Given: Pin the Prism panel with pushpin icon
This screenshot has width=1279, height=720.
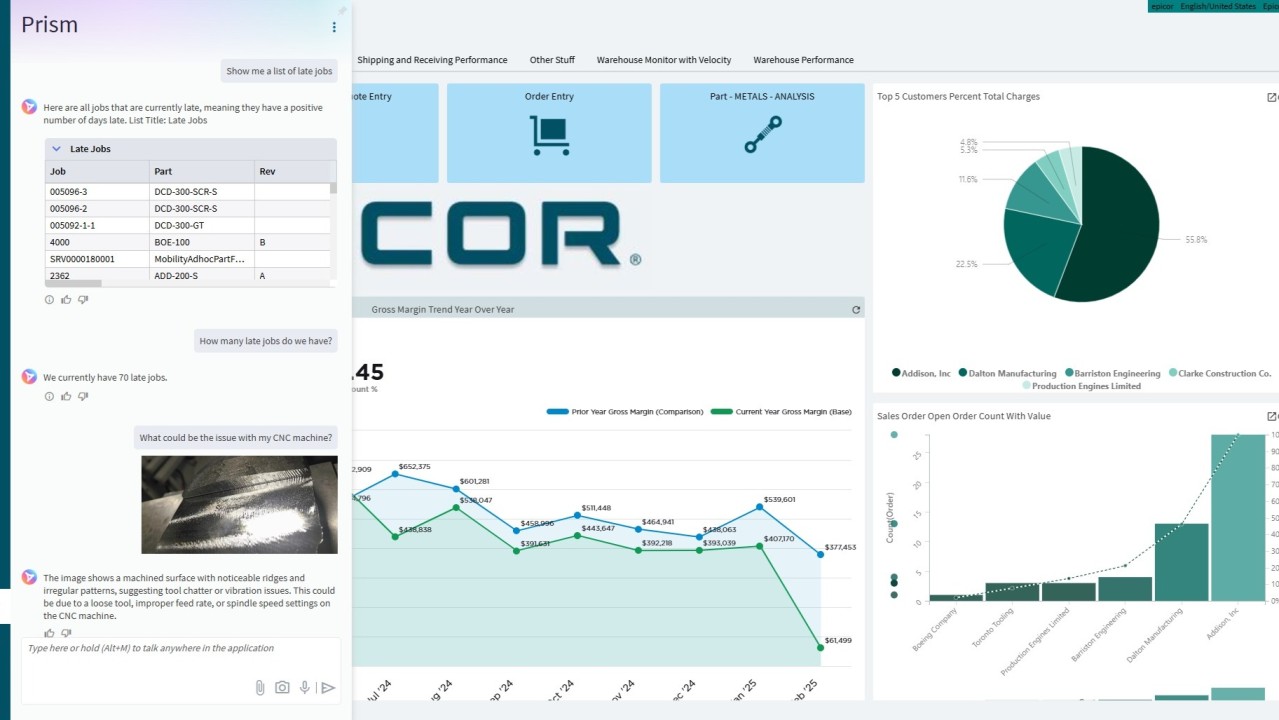Looking at the screenshot, I should (342, 10).
